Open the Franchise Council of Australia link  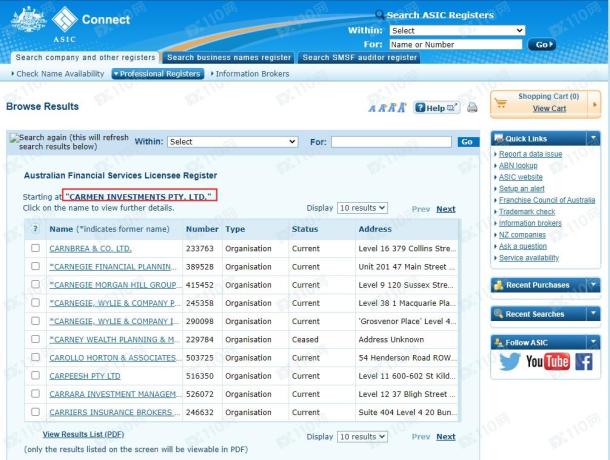(547, 200)
